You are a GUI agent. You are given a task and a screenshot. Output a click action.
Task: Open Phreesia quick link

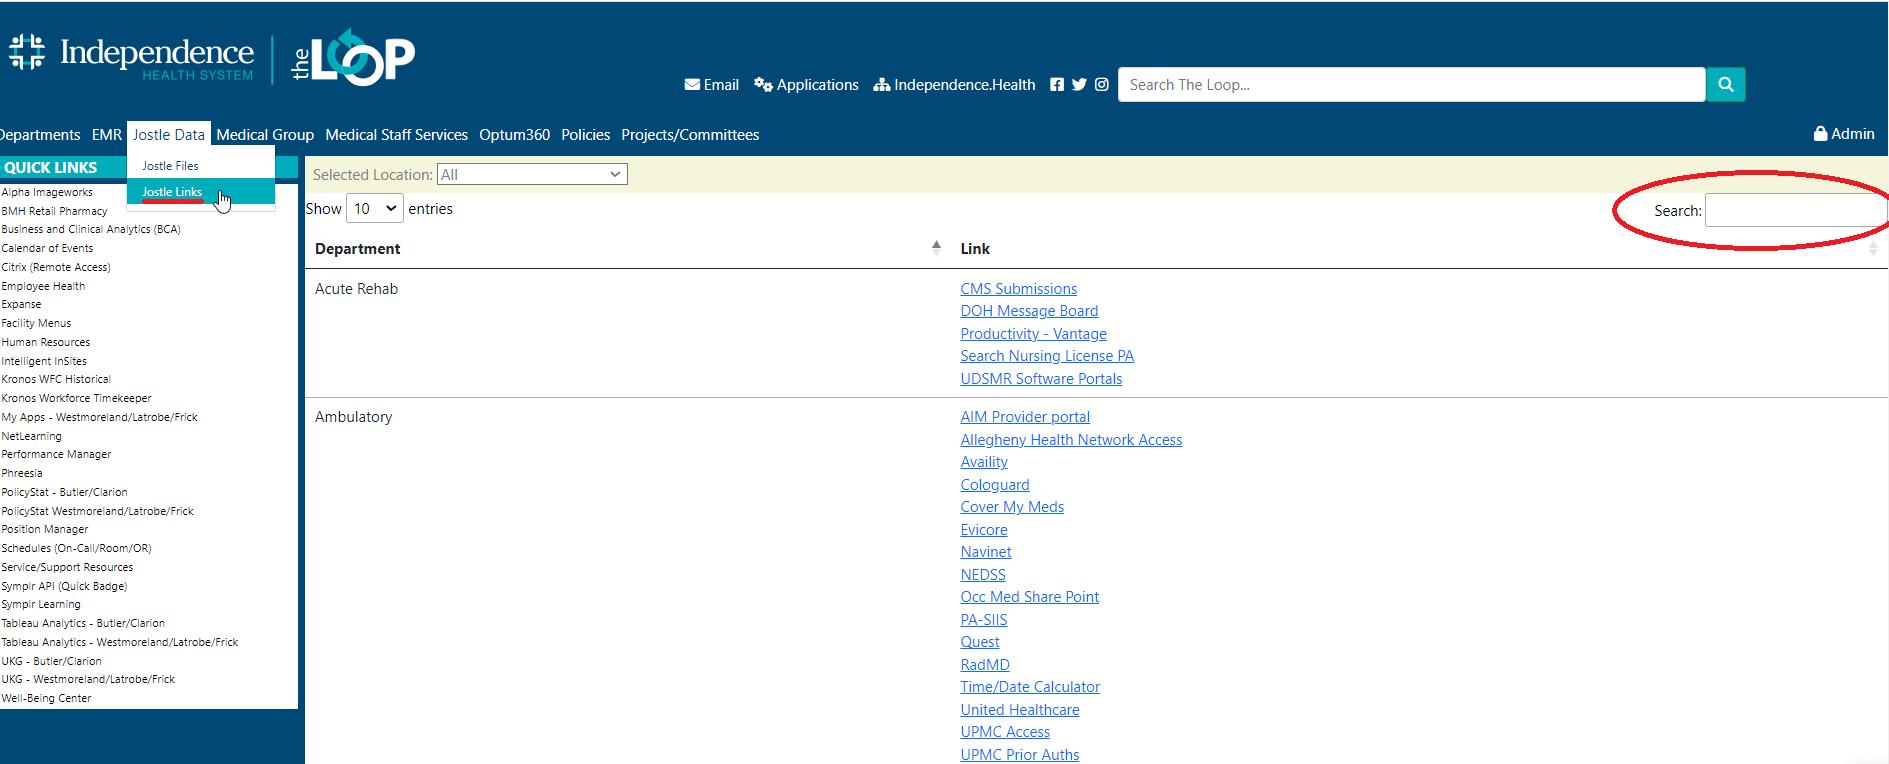click(22, 473)
